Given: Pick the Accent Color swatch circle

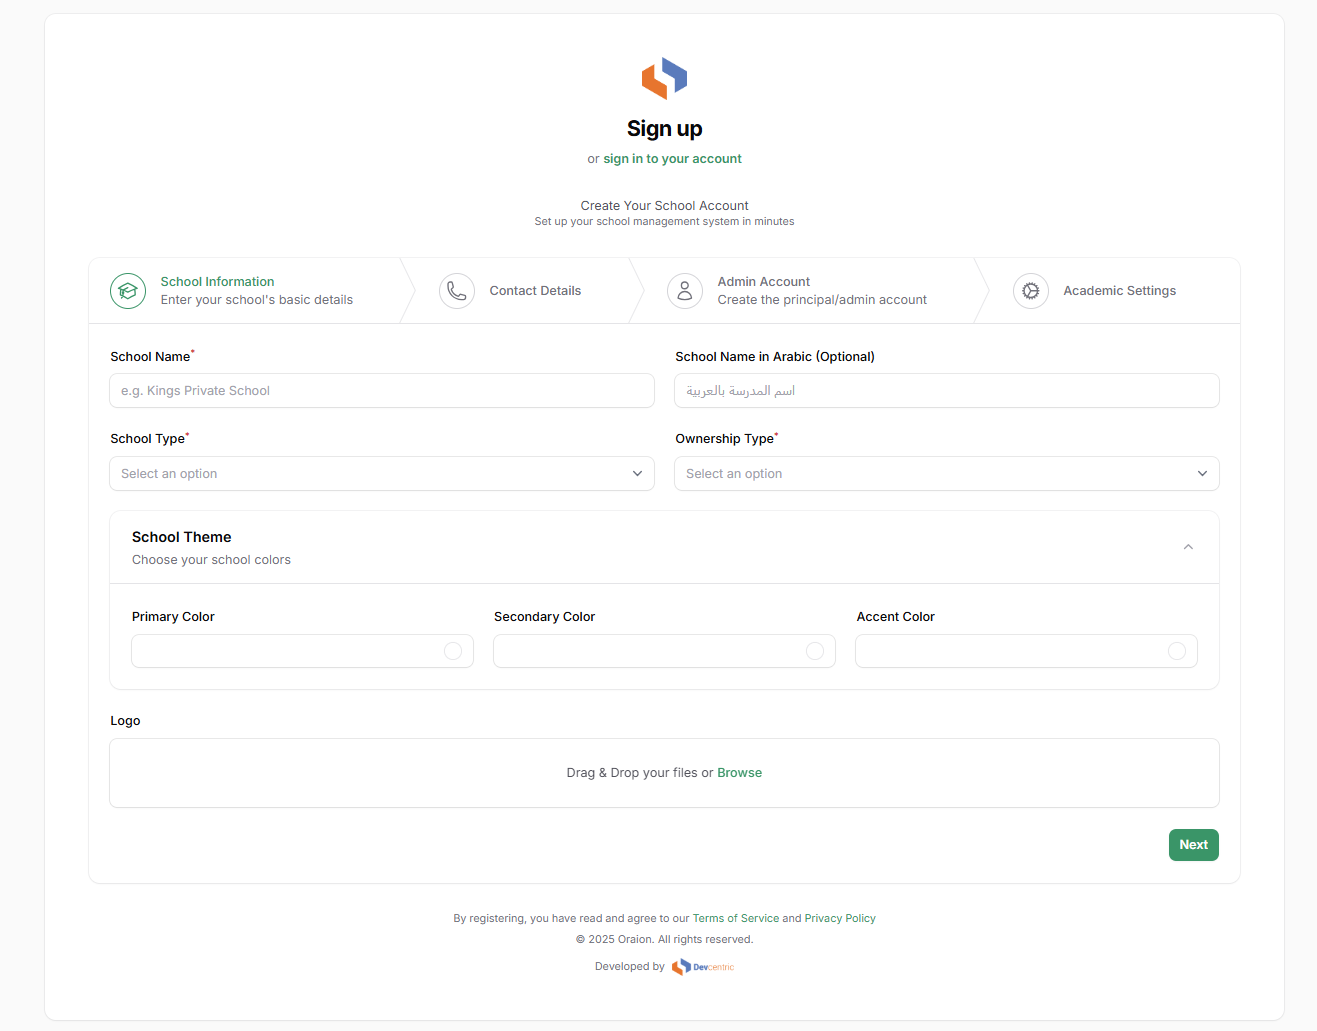Looking at the screenshot, I should 1177,651.
